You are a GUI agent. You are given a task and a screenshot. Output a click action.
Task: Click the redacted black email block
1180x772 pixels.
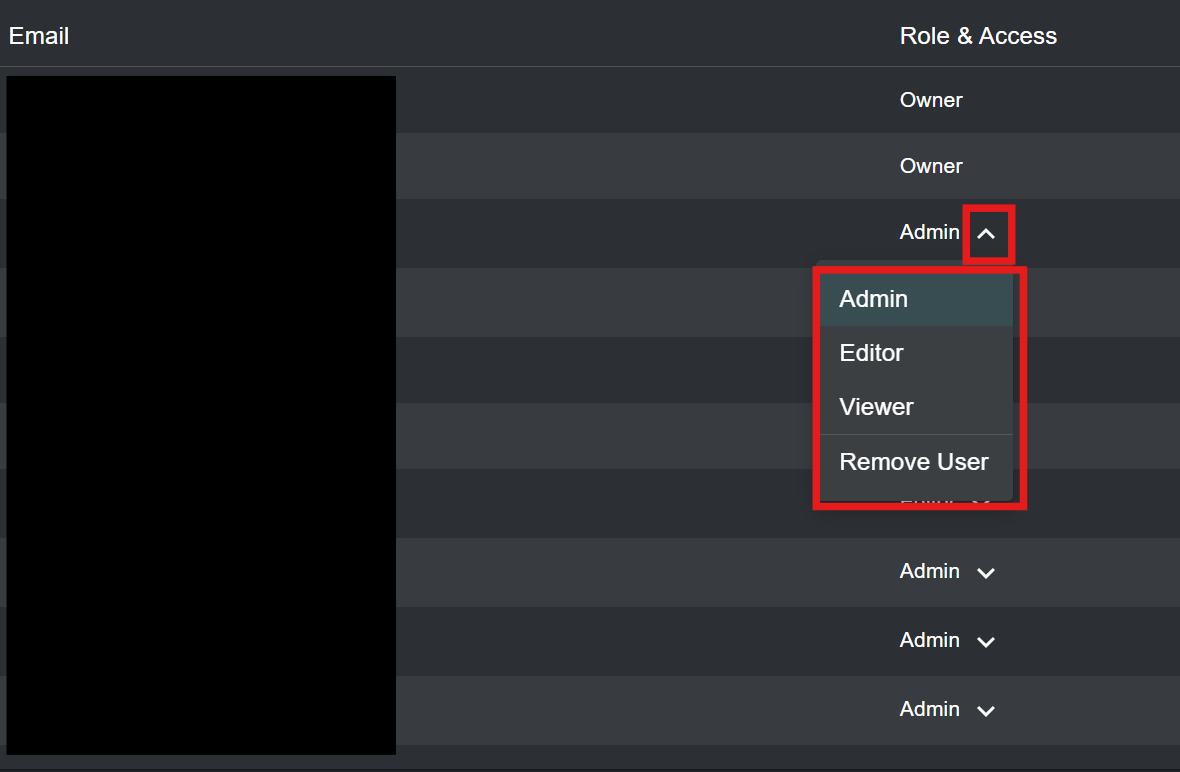point(200,415)
